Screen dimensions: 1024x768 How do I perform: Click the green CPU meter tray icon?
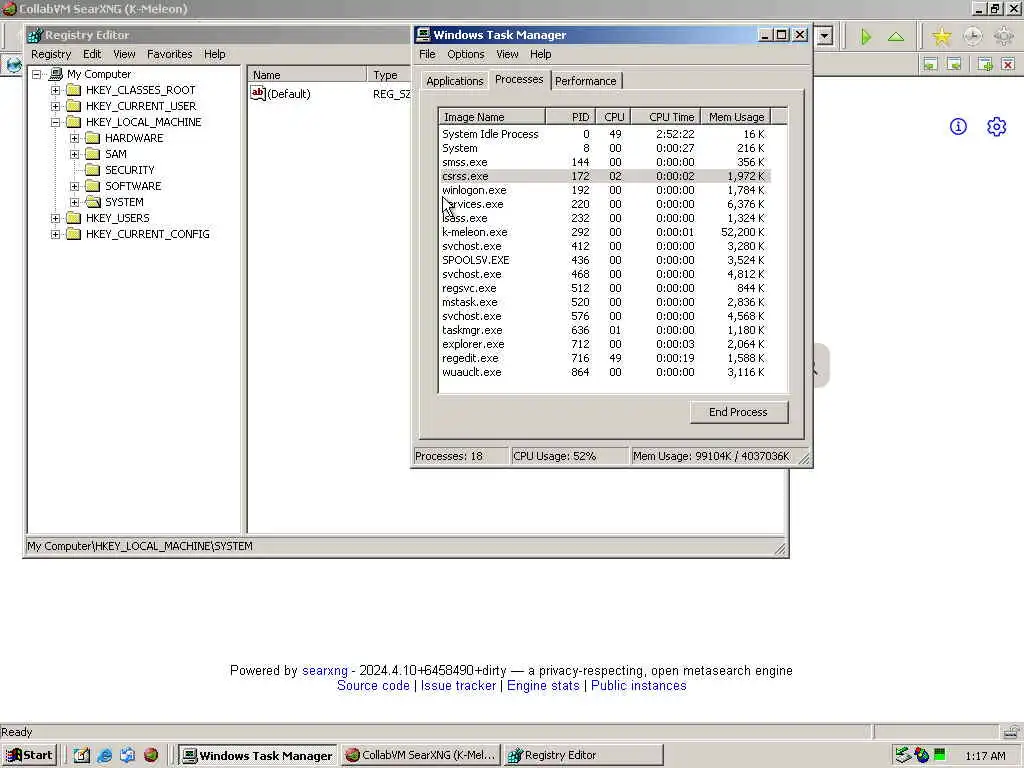click(x=940, y=755)
